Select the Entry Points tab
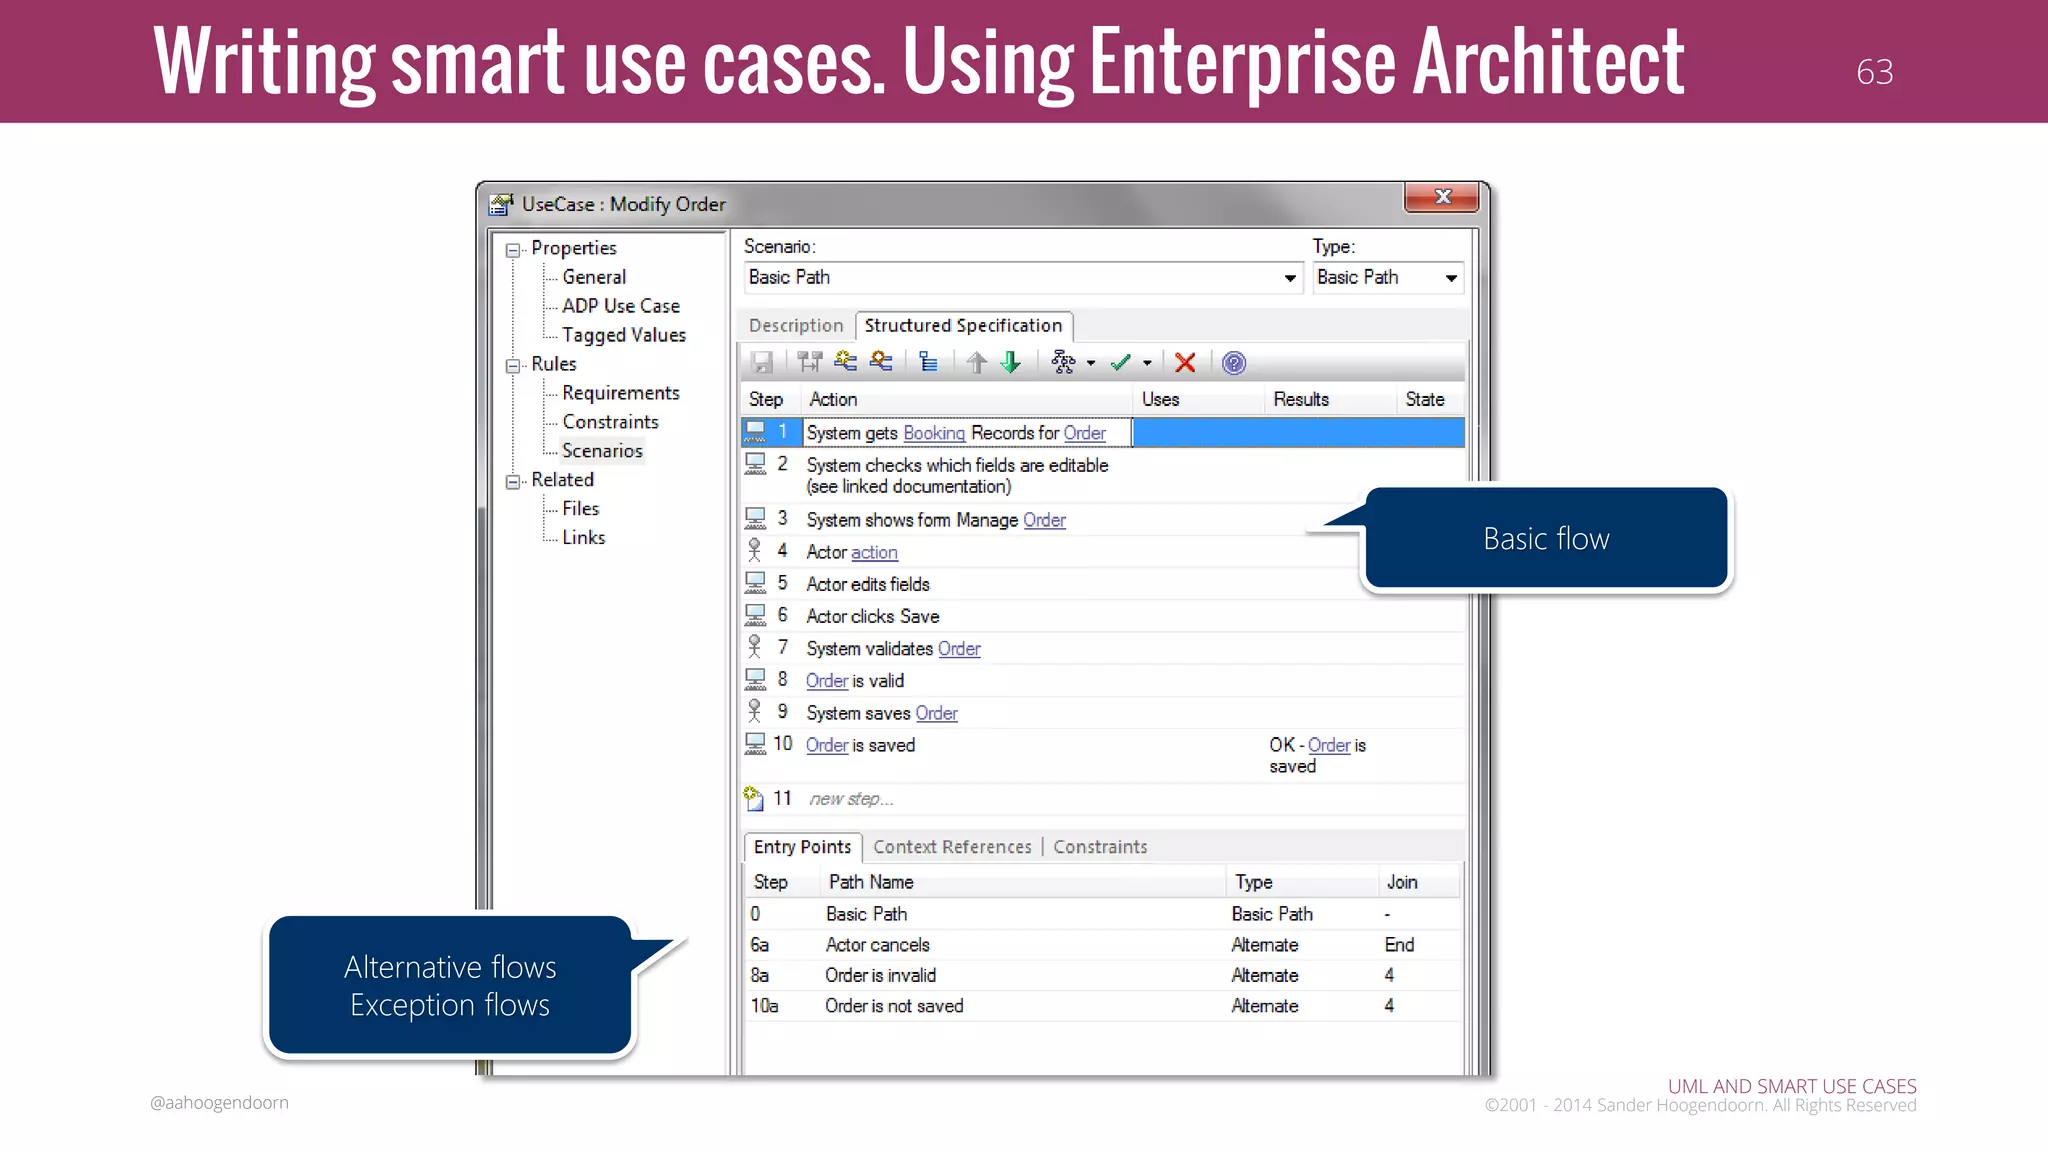Image resolution: width=2048 pixels, height=1152 pixels. pos(802,847)
